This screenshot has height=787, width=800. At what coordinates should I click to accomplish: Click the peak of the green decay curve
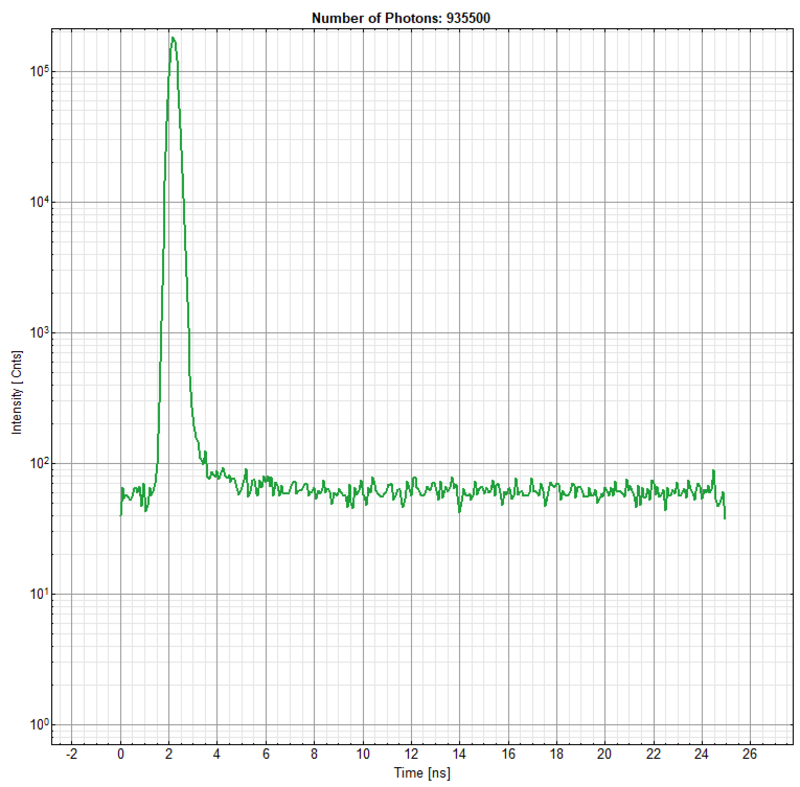click(x=173, y=39)
